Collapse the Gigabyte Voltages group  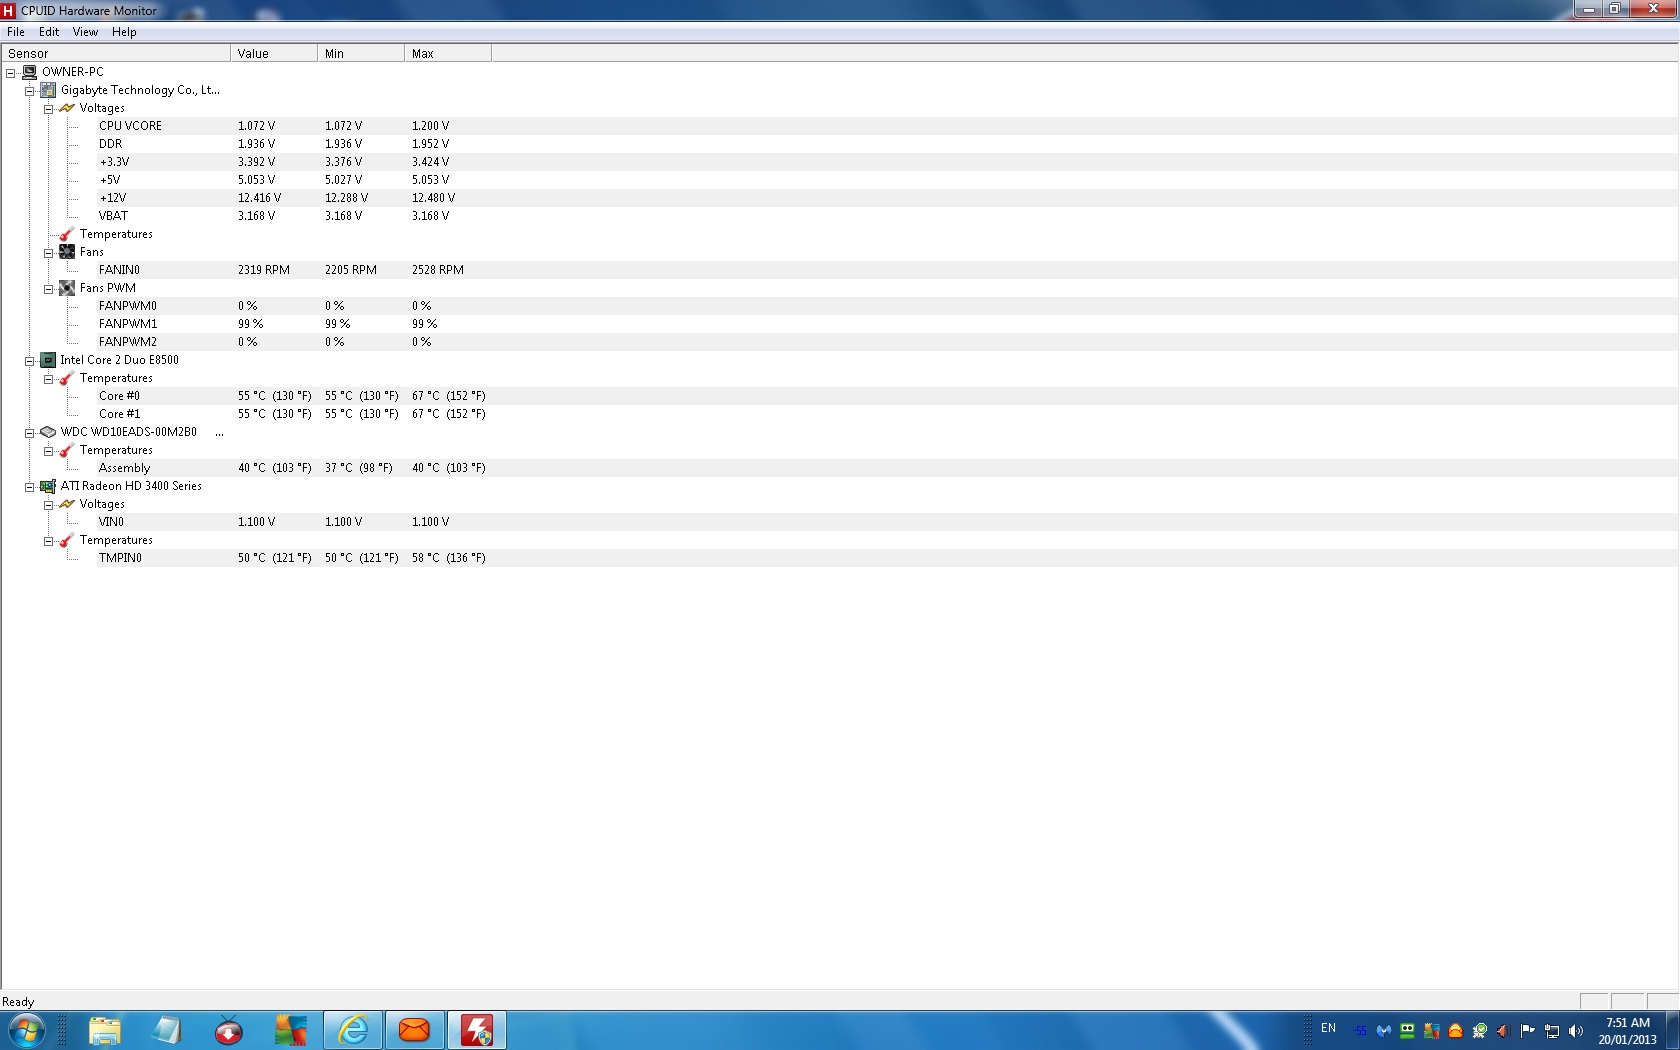tap(49, 109)
